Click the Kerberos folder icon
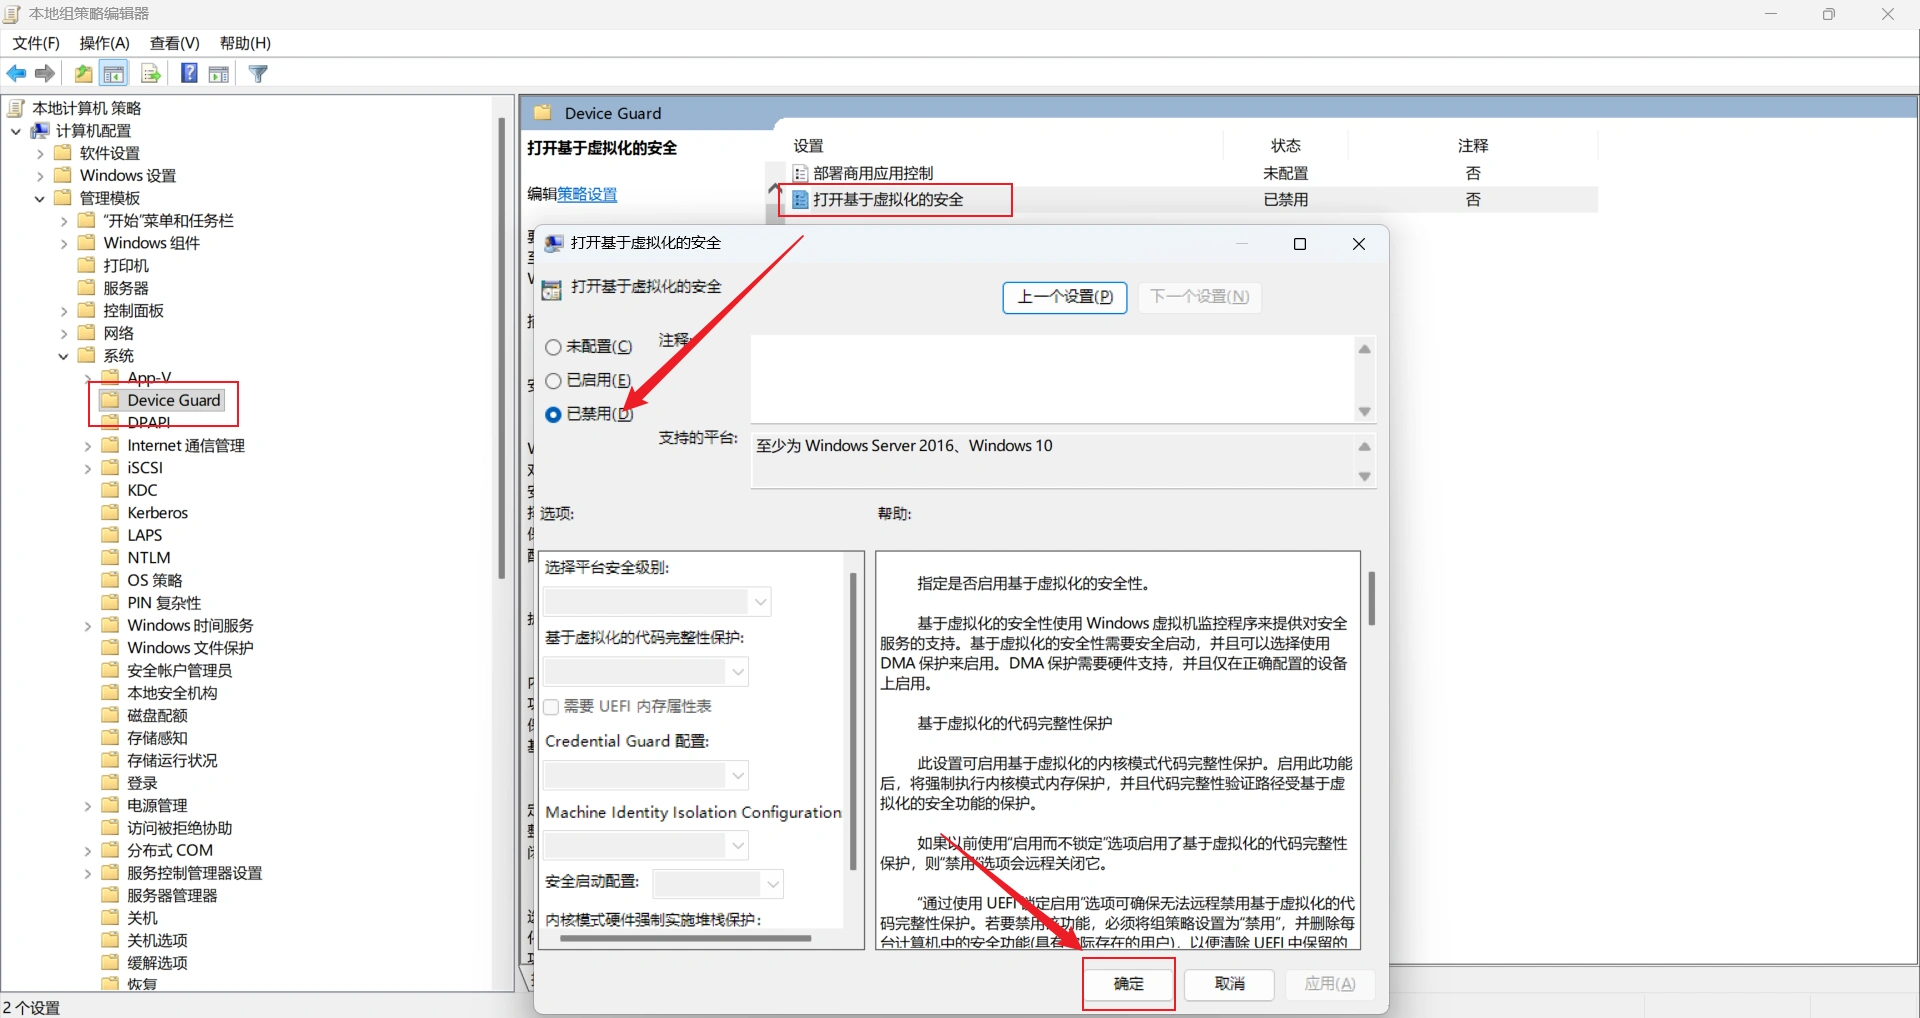Image resolution: width=1920 pixels, height=1018 pixels. point(111,513)
